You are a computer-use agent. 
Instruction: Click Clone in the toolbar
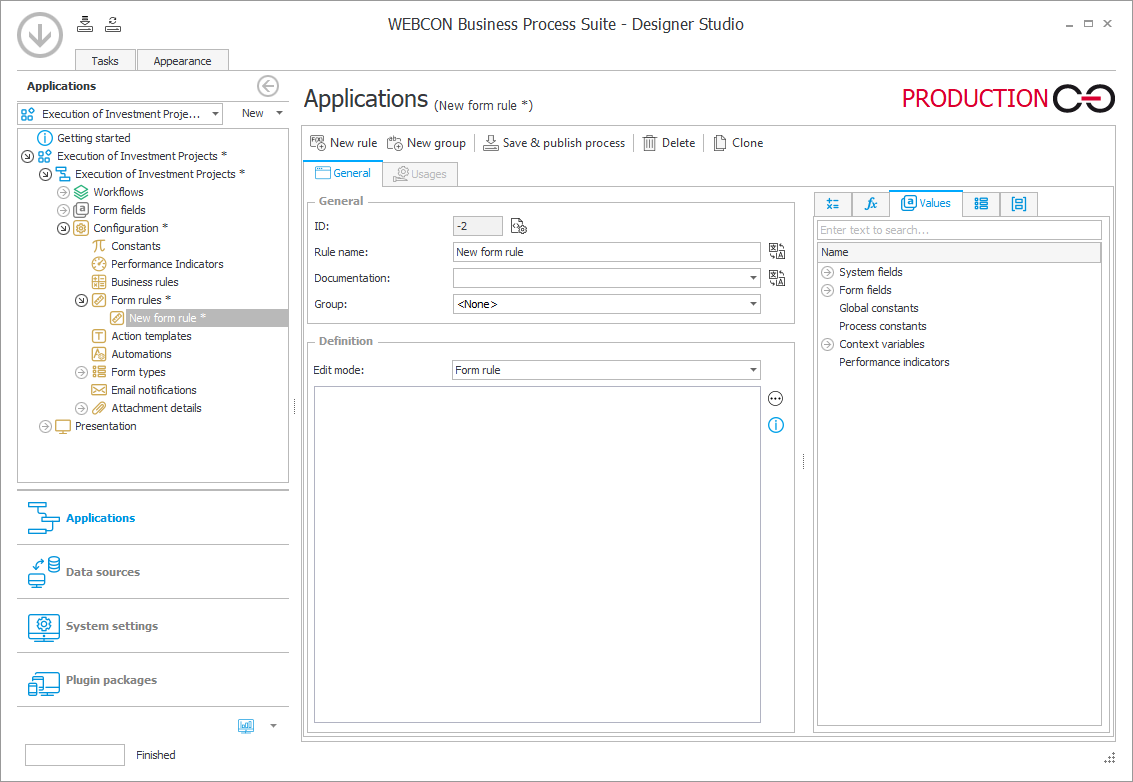(x=738, y=143)
